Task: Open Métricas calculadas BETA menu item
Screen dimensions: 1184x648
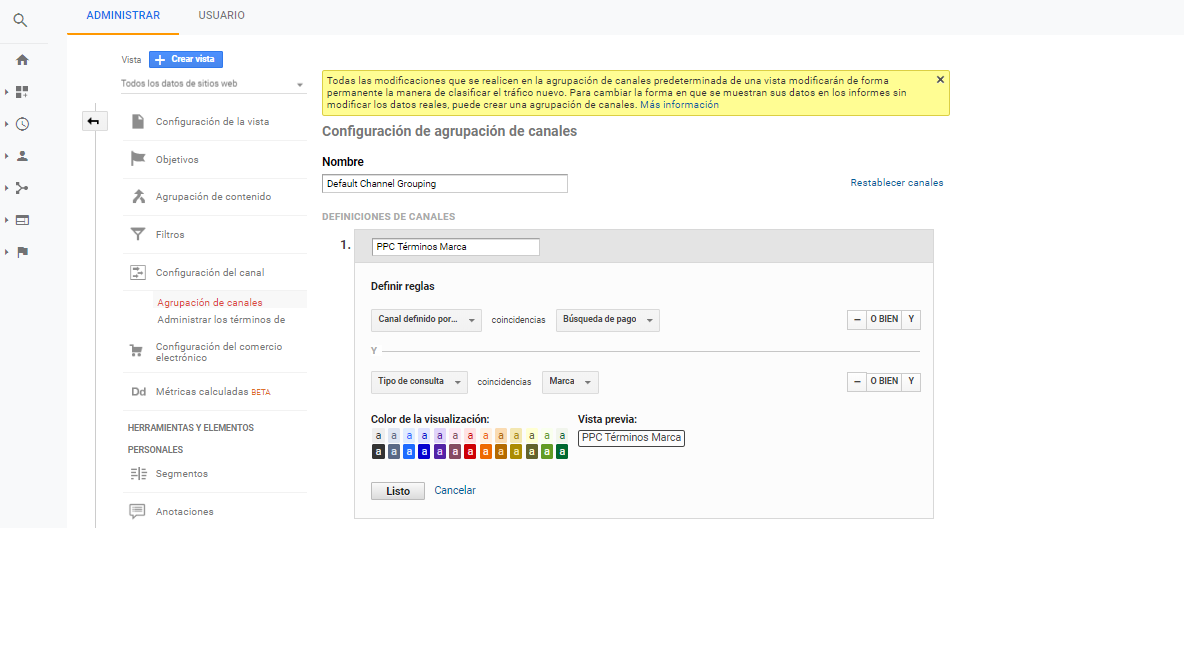Action: coord(213,391)
